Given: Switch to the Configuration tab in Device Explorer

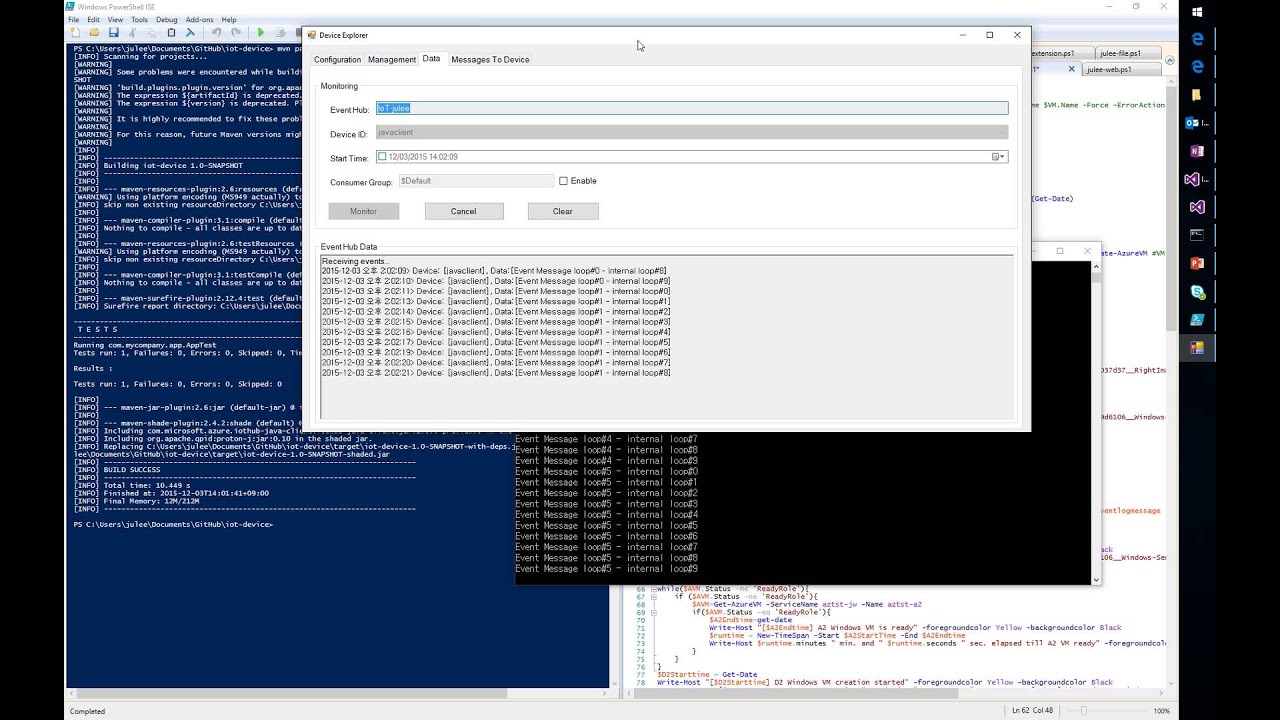Looking at the screenshot, I should coord(337,60).
